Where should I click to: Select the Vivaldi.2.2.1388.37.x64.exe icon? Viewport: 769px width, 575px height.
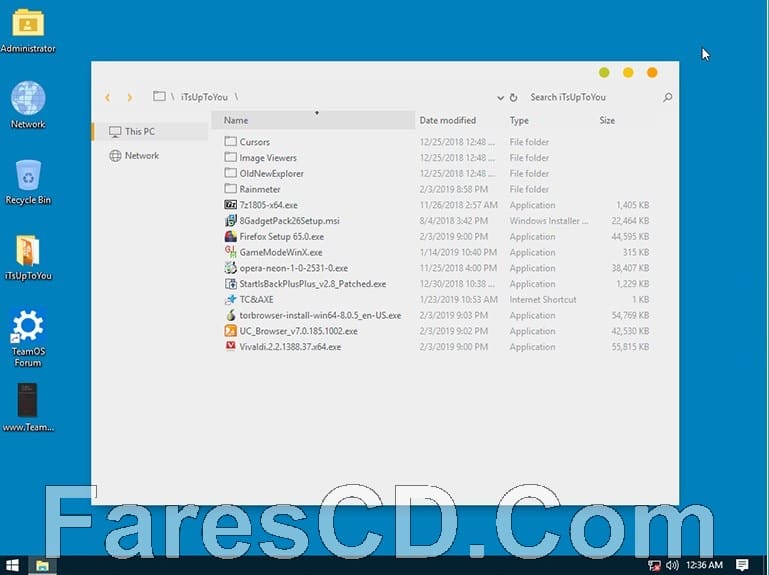(231, 346)
